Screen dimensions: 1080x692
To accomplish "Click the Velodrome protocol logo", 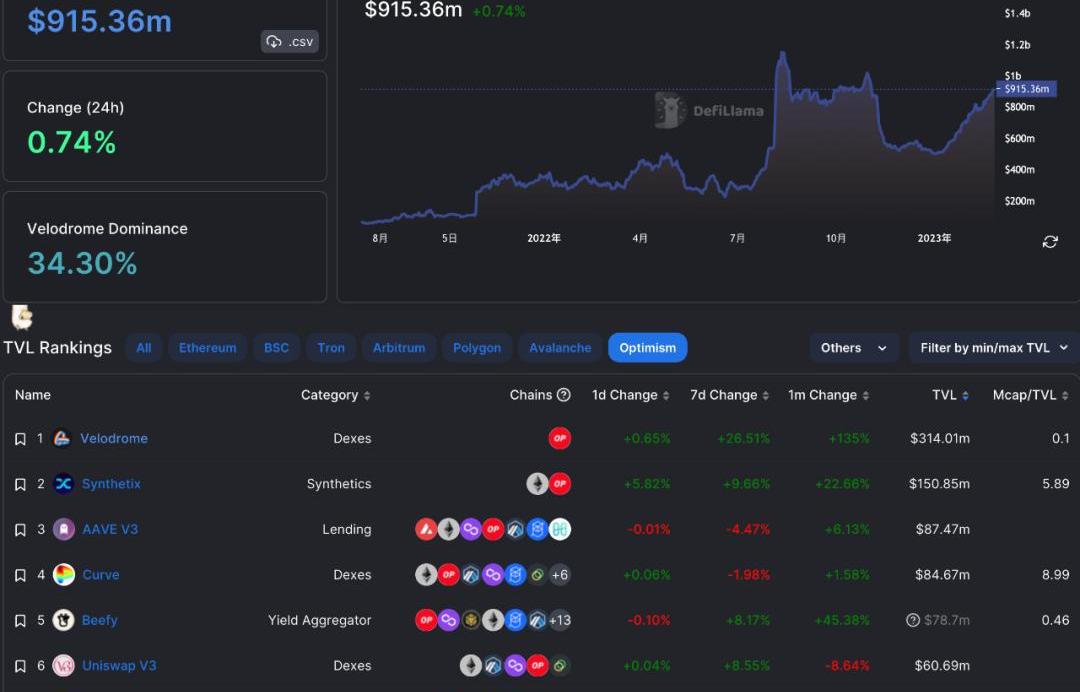I will (x=63, y=438).
